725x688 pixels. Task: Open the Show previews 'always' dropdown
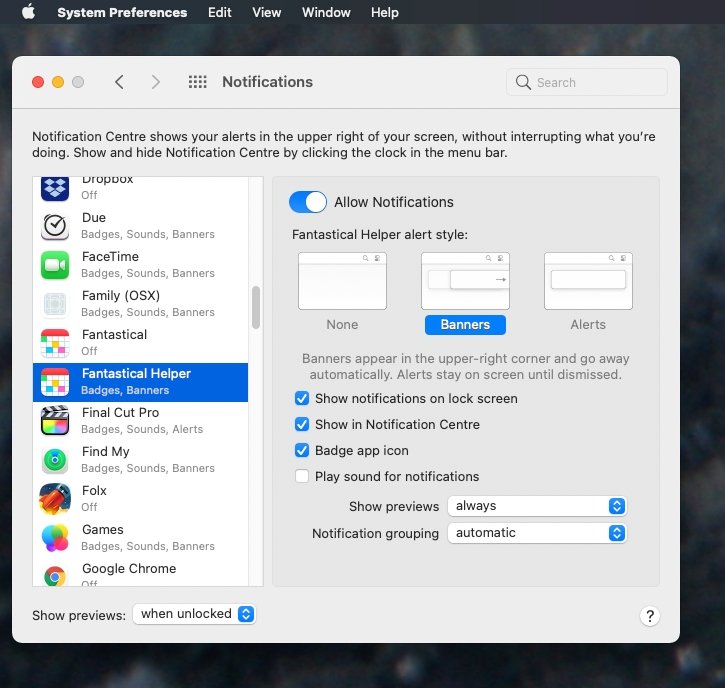pyautogui.click(x=537, y=506)
